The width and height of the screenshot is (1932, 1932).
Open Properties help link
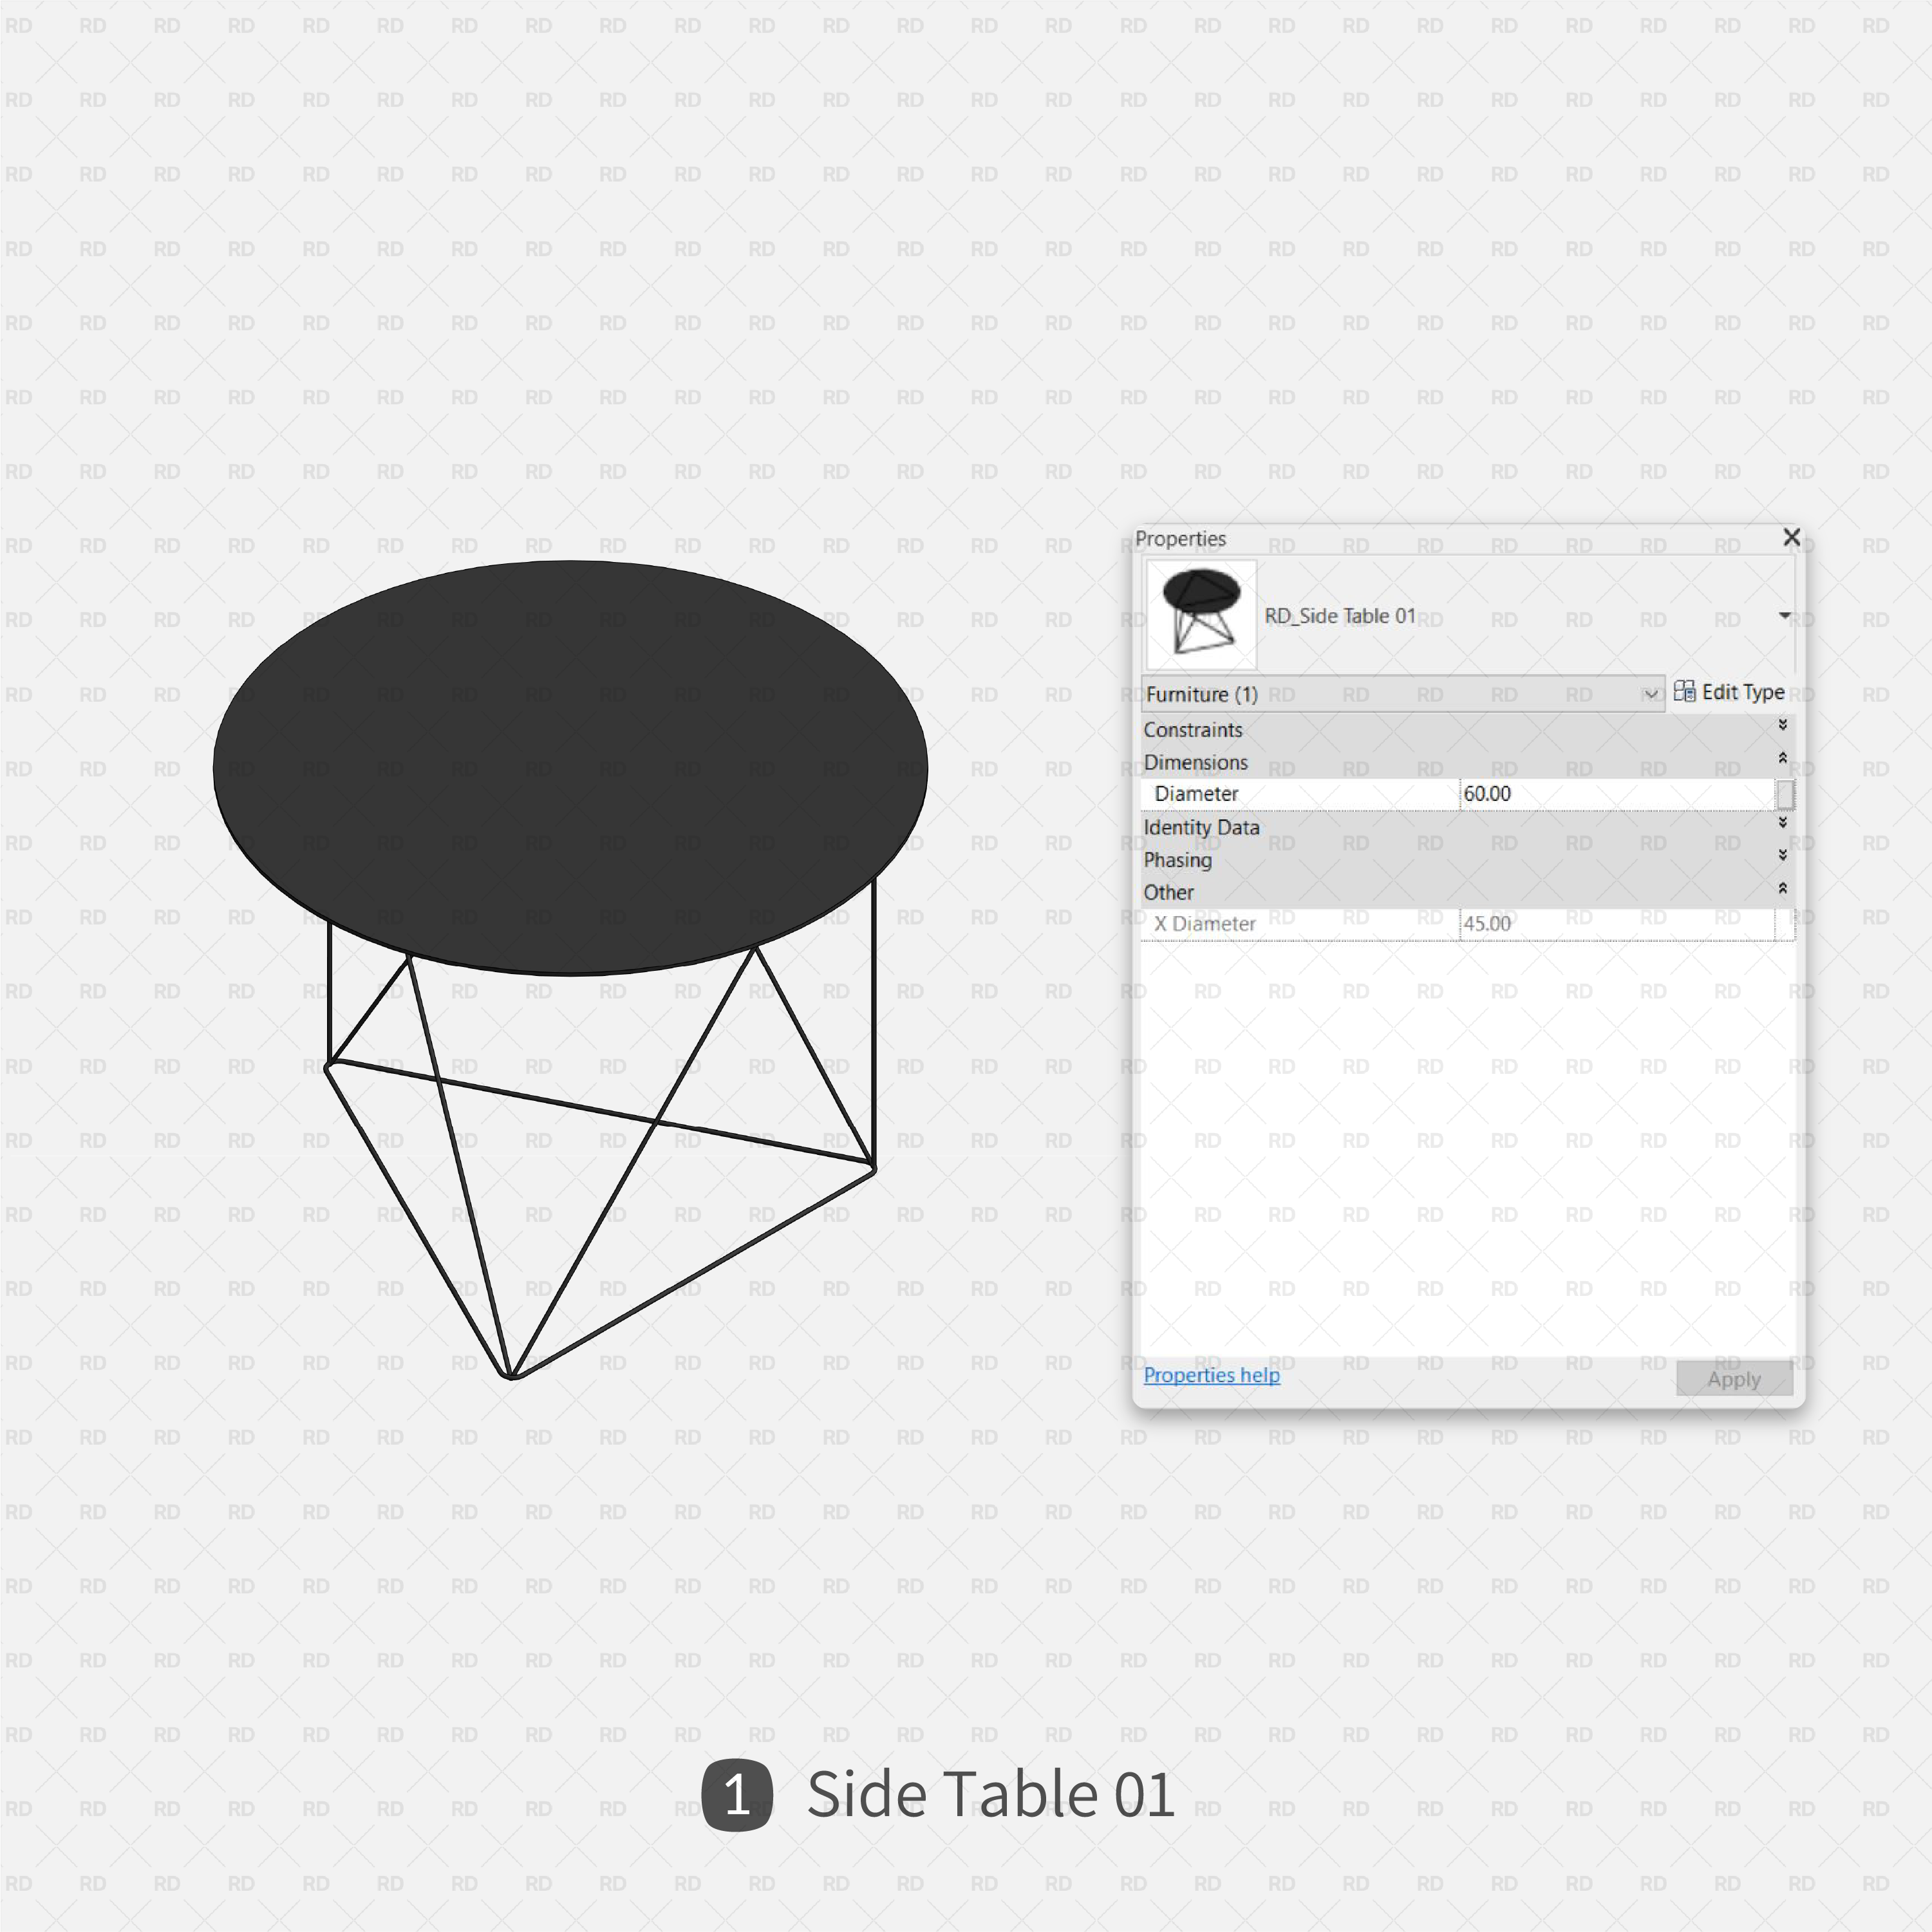[1212, 1374]
